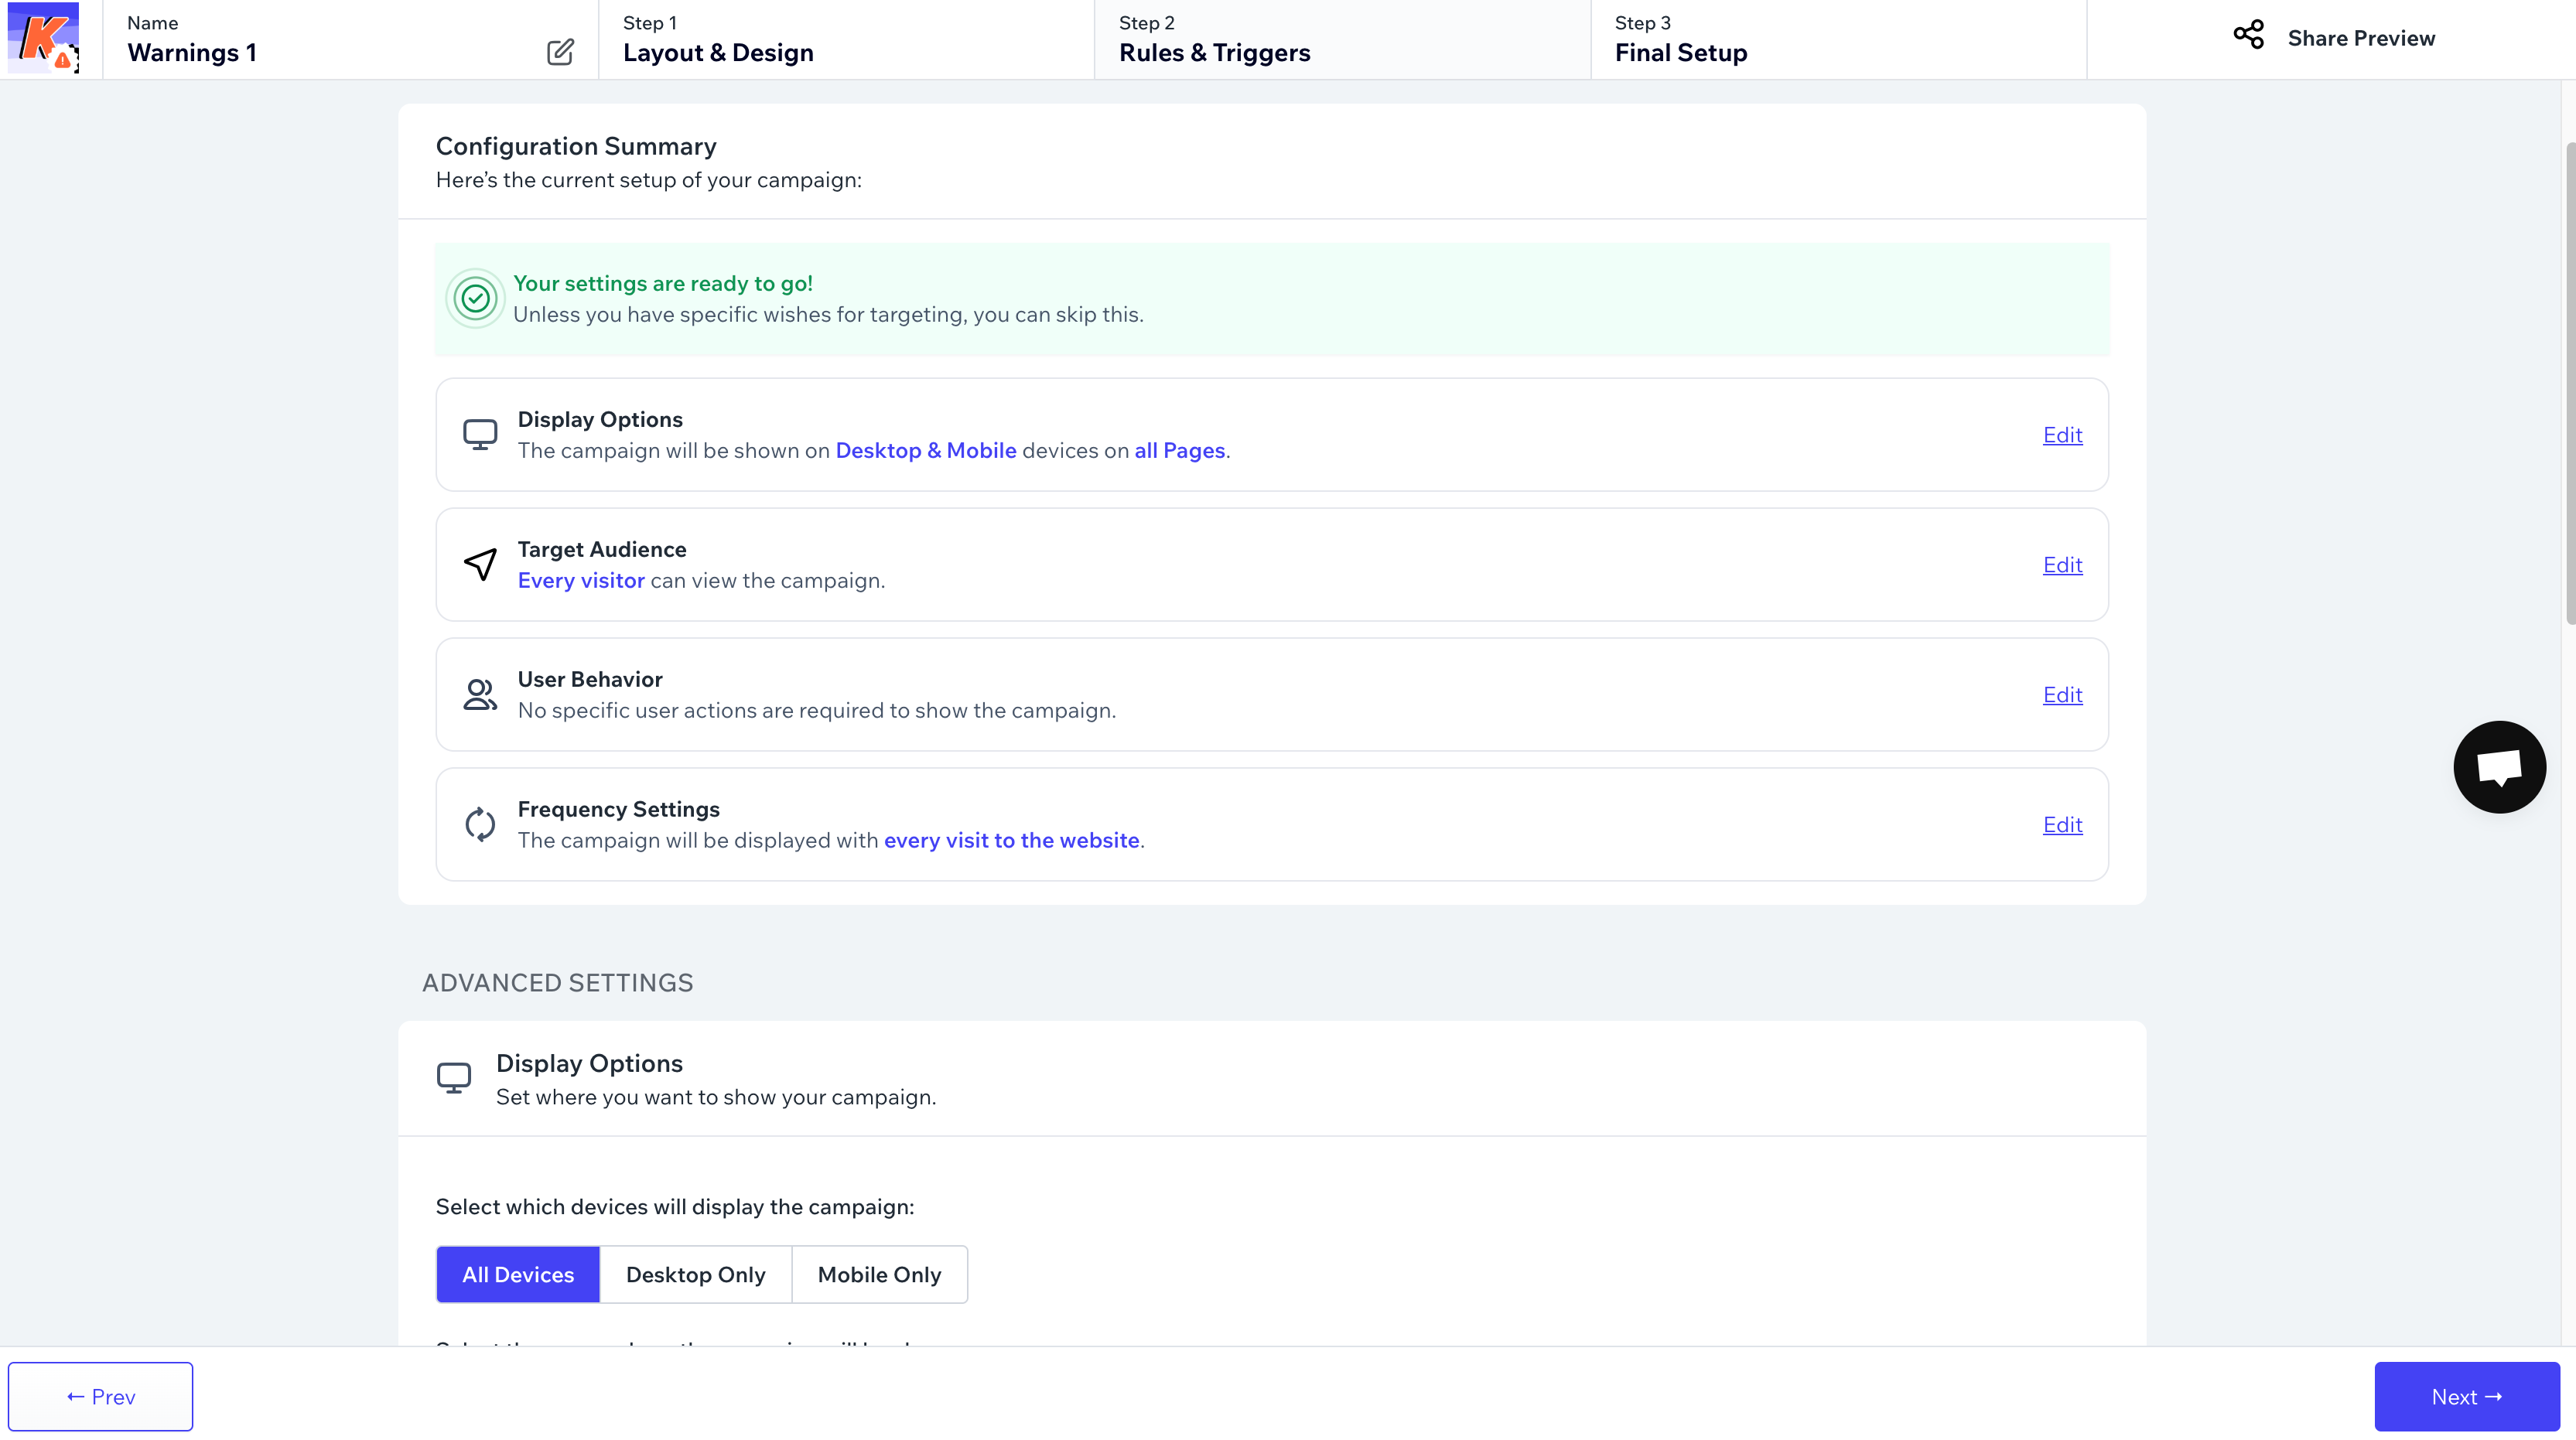
Task: Edit the Display Options summary
Action: (x=2062, y=435)
